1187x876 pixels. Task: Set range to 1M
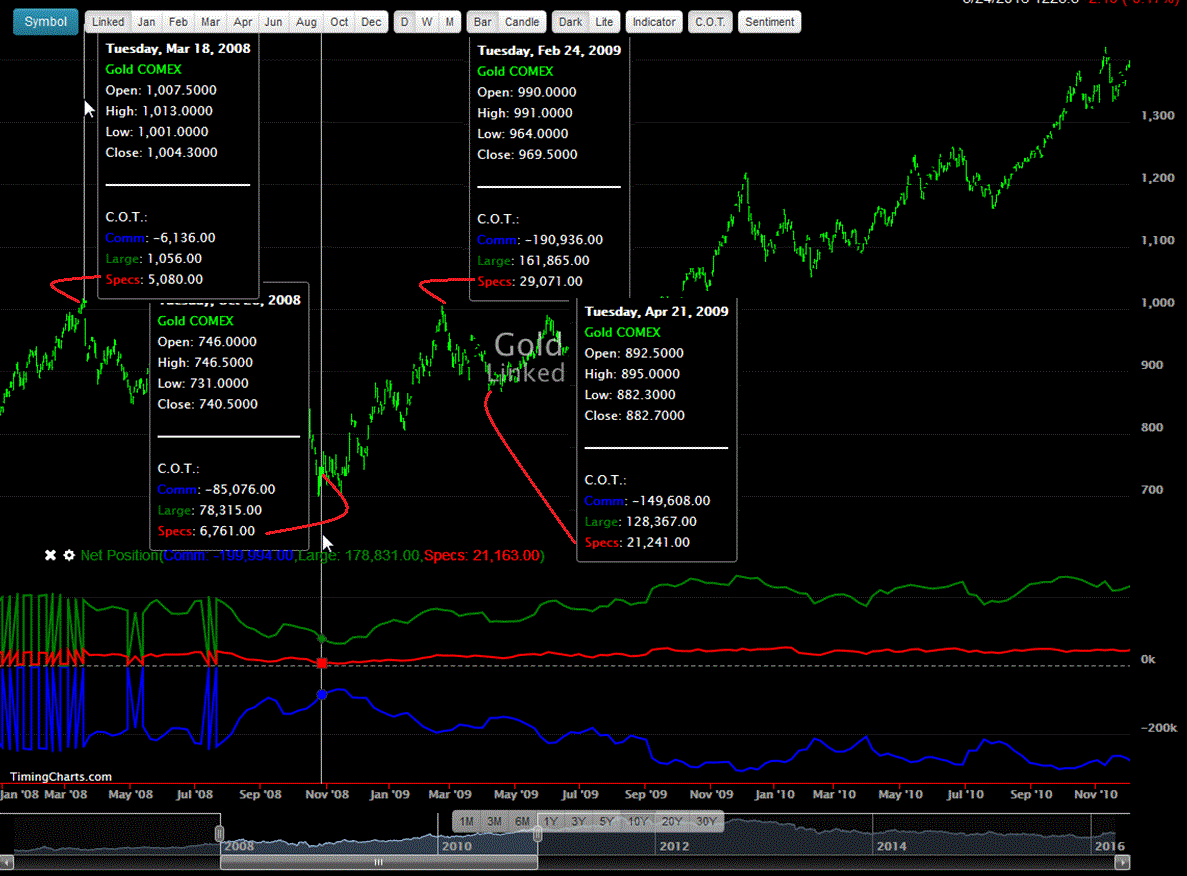[467, 821]
